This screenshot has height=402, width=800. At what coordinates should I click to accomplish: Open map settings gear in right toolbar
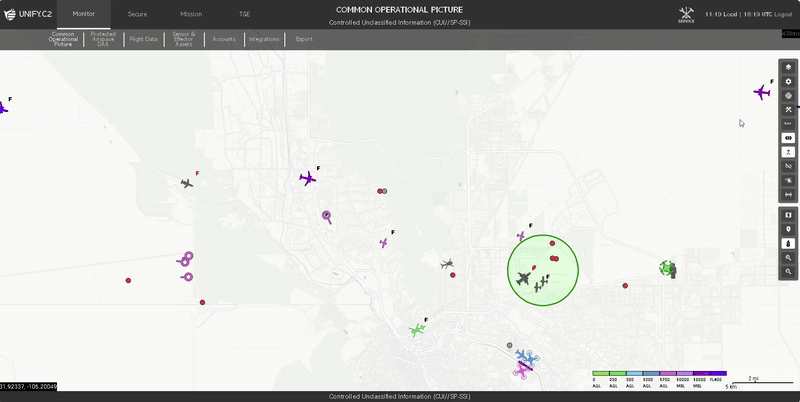[788, 81]
